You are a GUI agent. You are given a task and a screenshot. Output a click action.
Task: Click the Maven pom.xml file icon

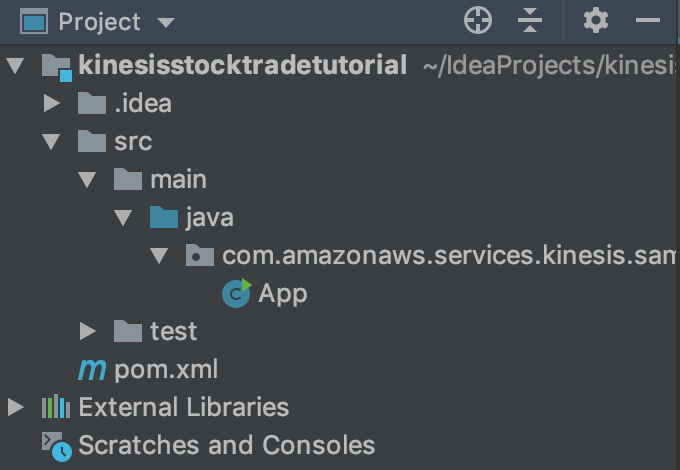point(92,369)
